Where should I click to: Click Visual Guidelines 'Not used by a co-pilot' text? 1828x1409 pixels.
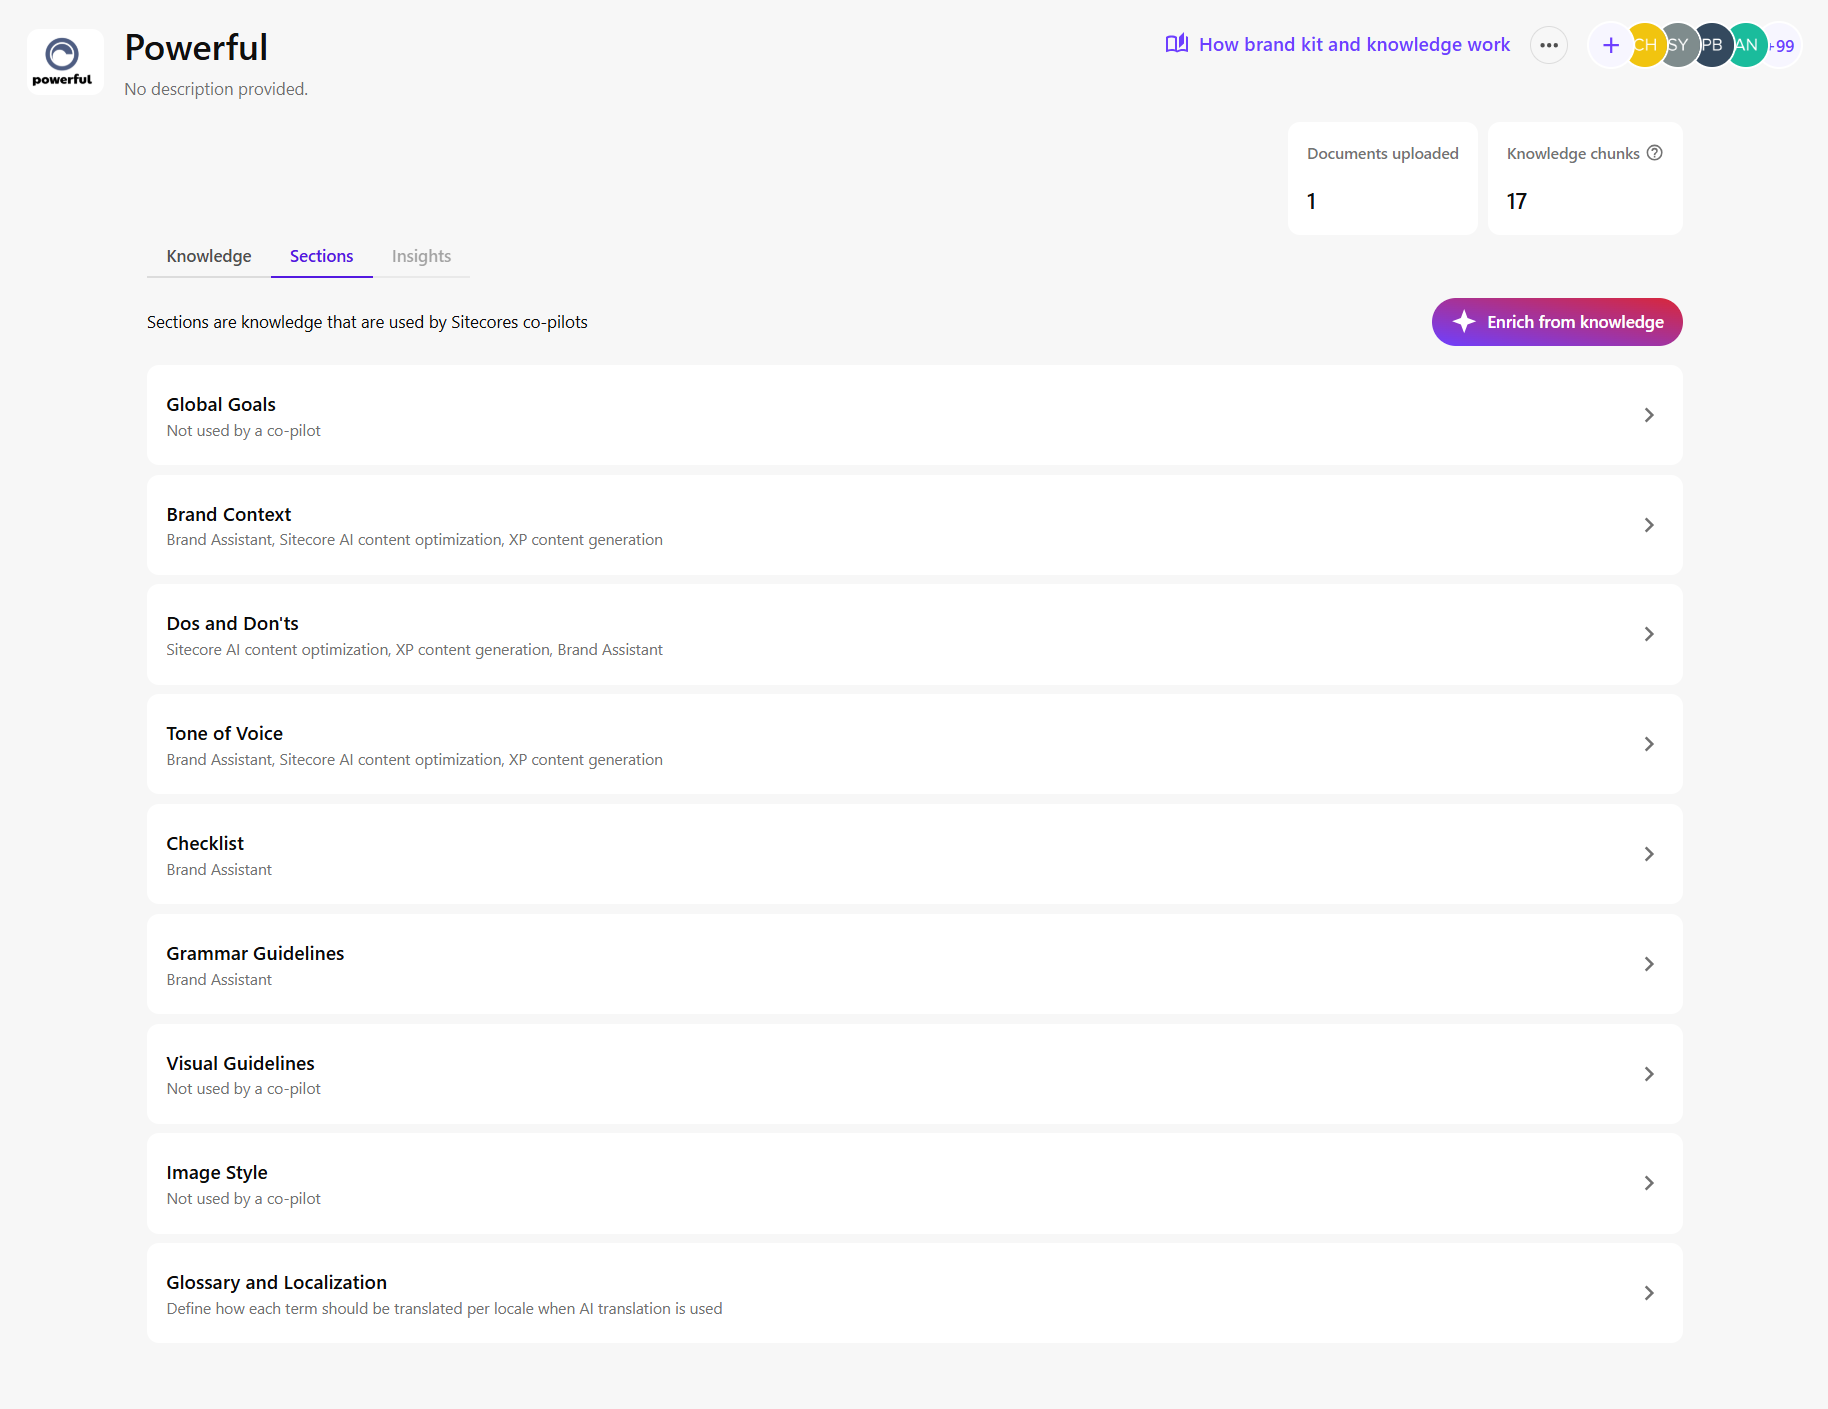(244, 1089)
